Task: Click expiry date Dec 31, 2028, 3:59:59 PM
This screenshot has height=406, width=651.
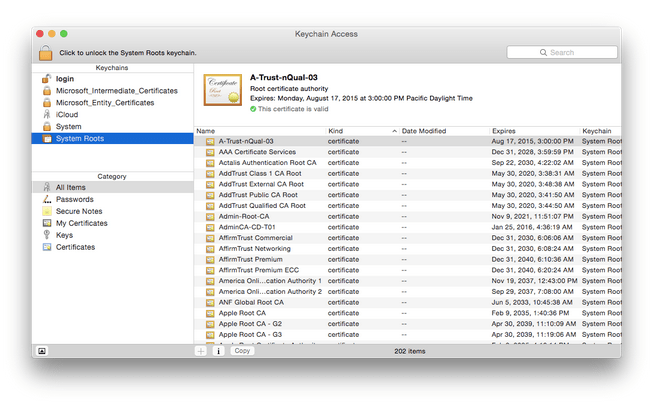Action: (532, 152)
